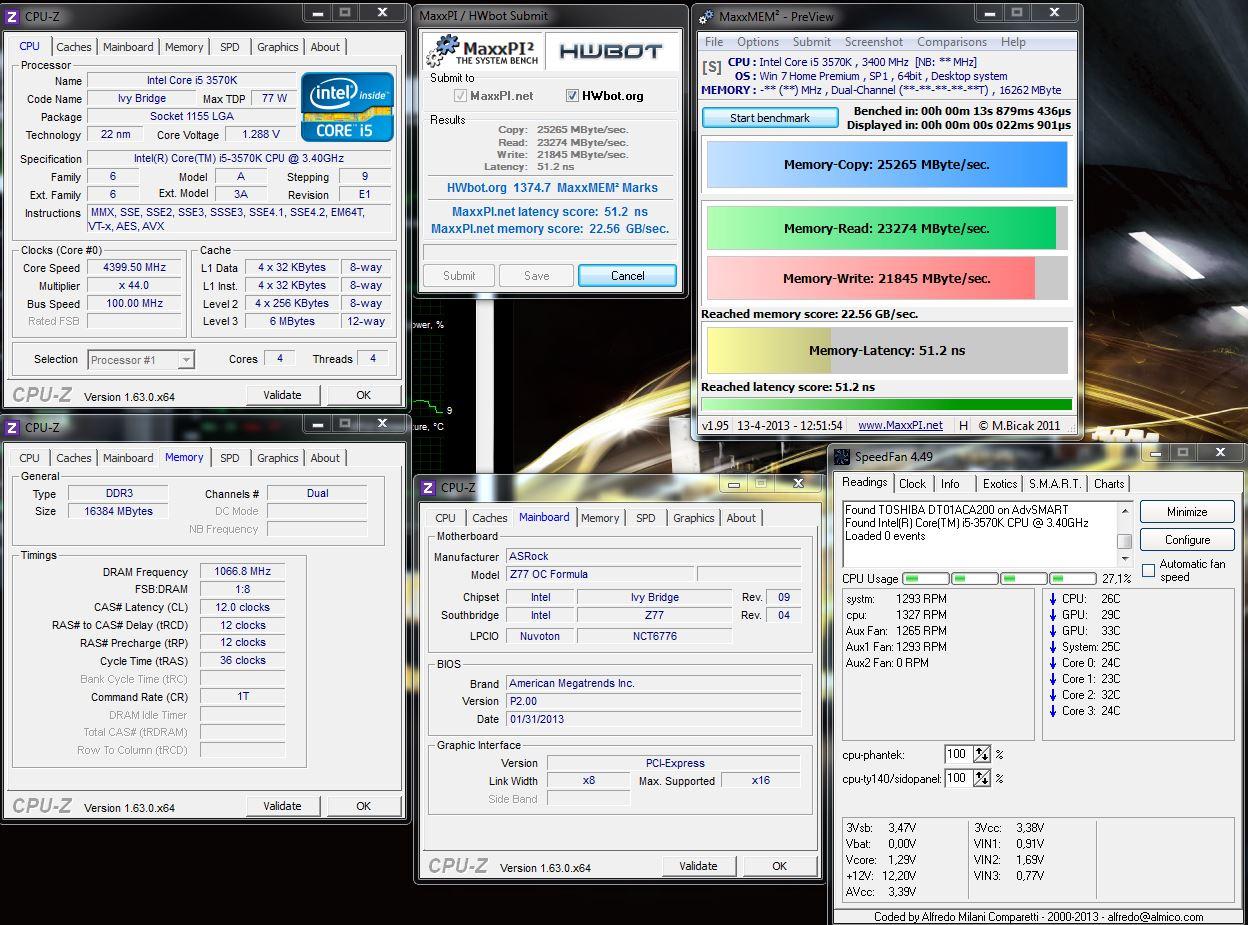Image resolution: width=1248 pixels, height=925 pixels.
Task: Click CPU-Z icon in Memory window title
Action: [x=12, y=427]
